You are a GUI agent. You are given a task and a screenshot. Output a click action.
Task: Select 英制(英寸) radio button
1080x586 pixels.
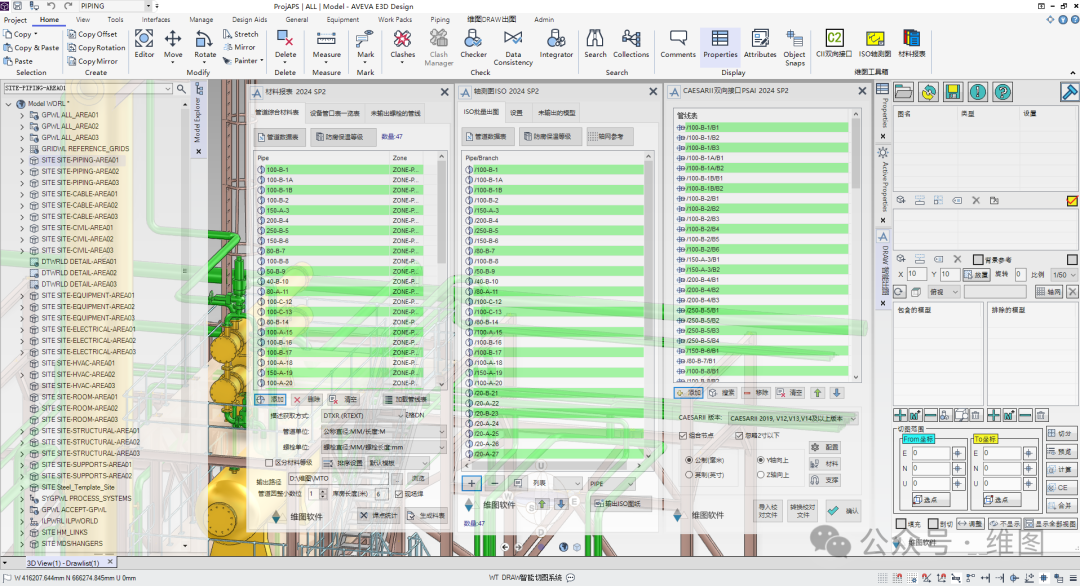[x=689, y=475]
